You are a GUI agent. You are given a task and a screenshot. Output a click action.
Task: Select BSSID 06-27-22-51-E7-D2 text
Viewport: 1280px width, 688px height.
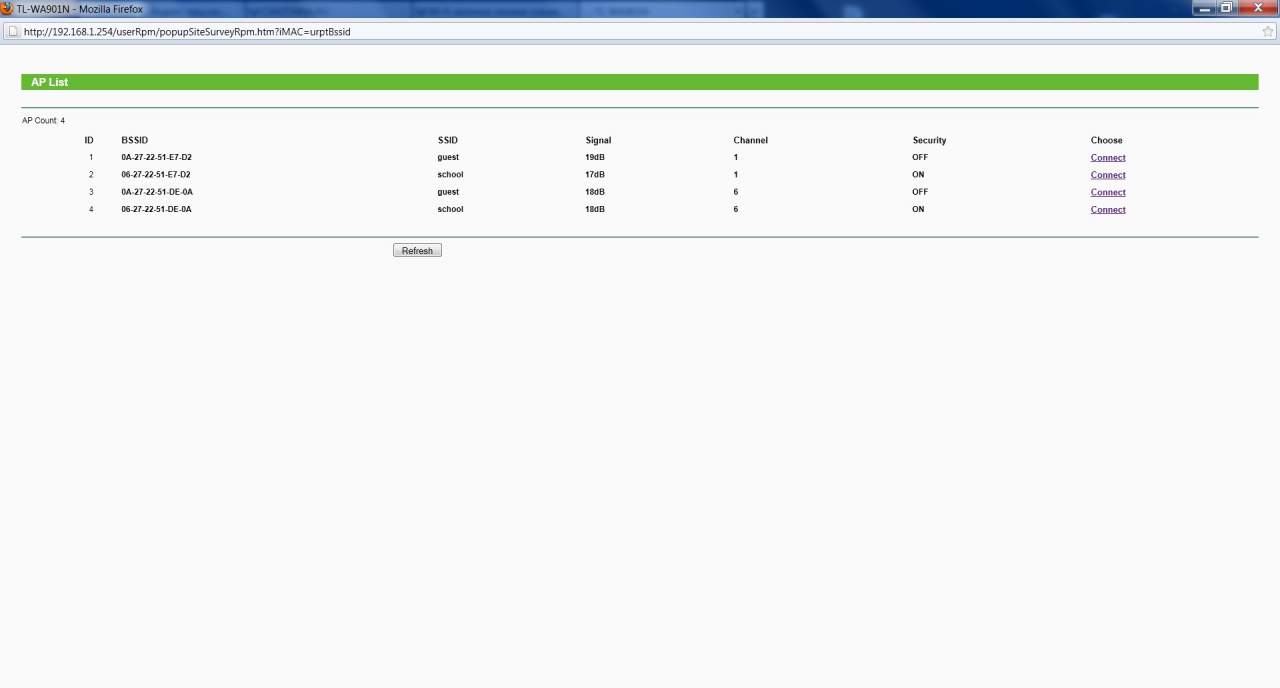pyautogui.click(x=156, y=175)
